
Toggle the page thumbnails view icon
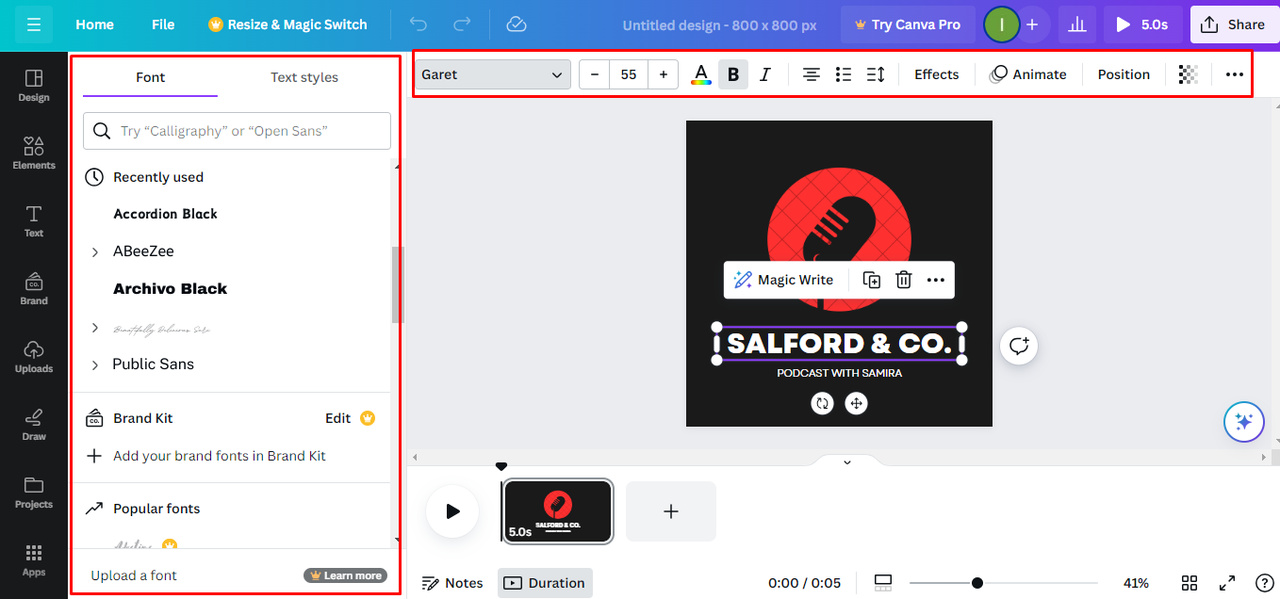point(883,583)
